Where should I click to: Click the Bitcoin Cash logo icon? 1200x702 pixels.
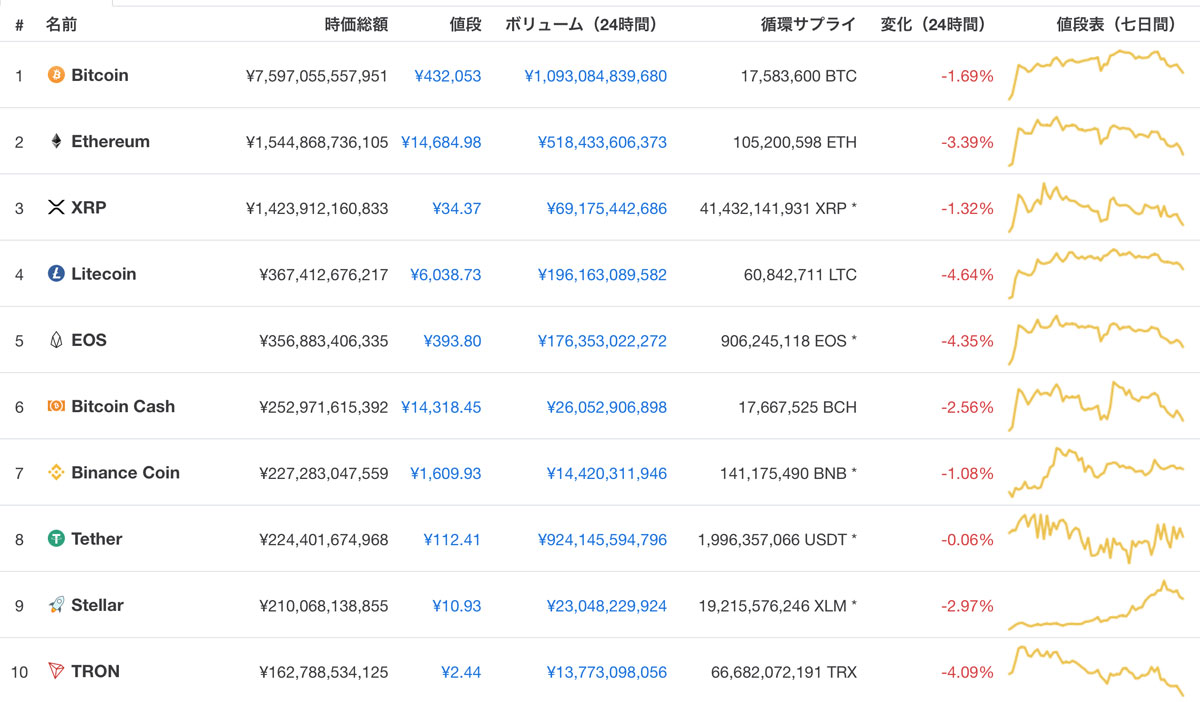point(56,406)
